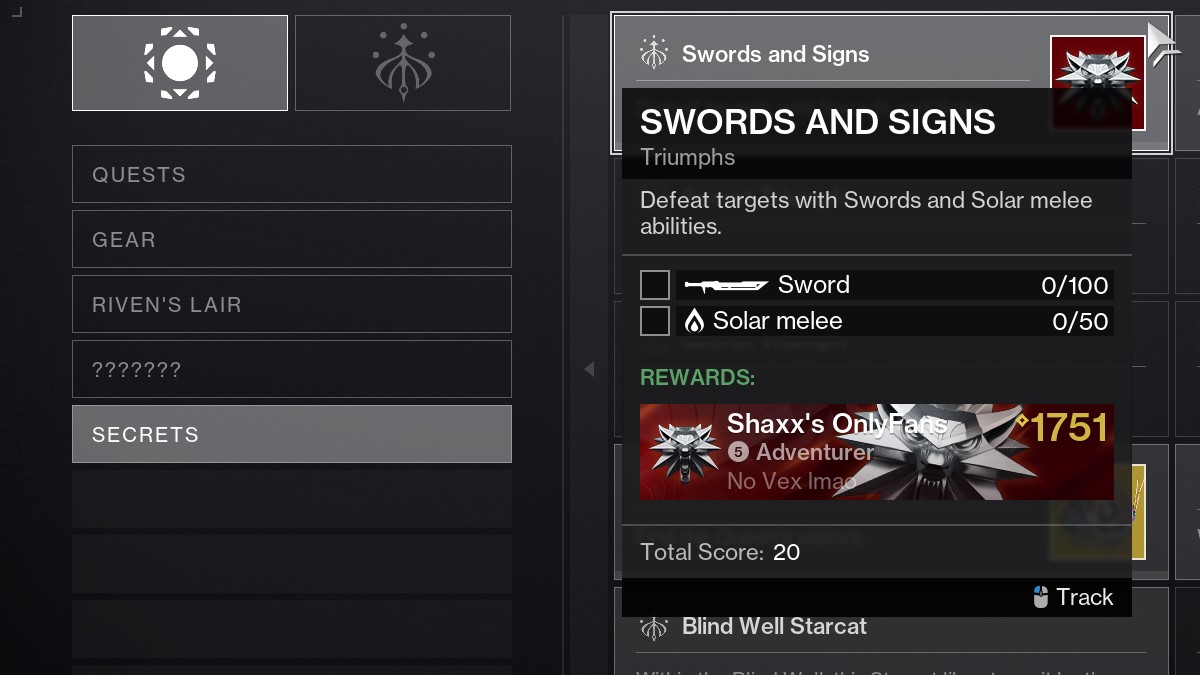The image size is (1200, 675).
Task: Click the Swords and Signs triumph seal icon
Action: 654,54
